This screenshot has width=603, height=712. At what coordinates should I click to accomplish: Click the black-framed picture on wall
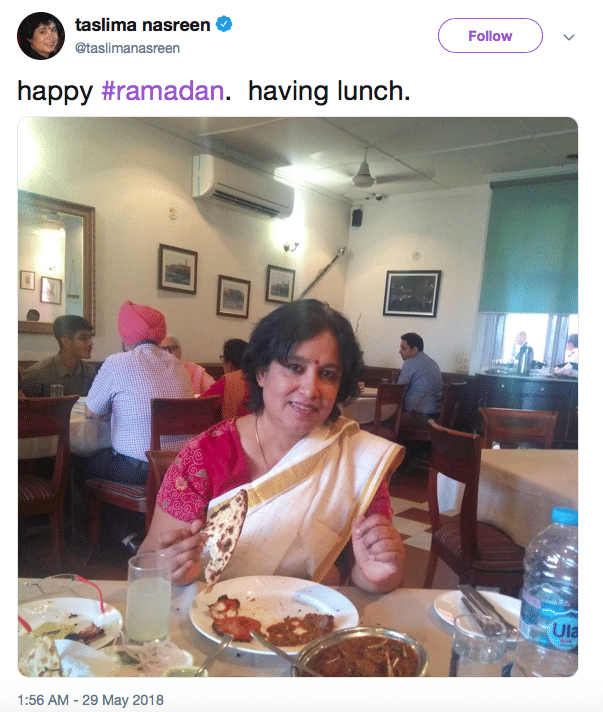[x=412, y=293]
